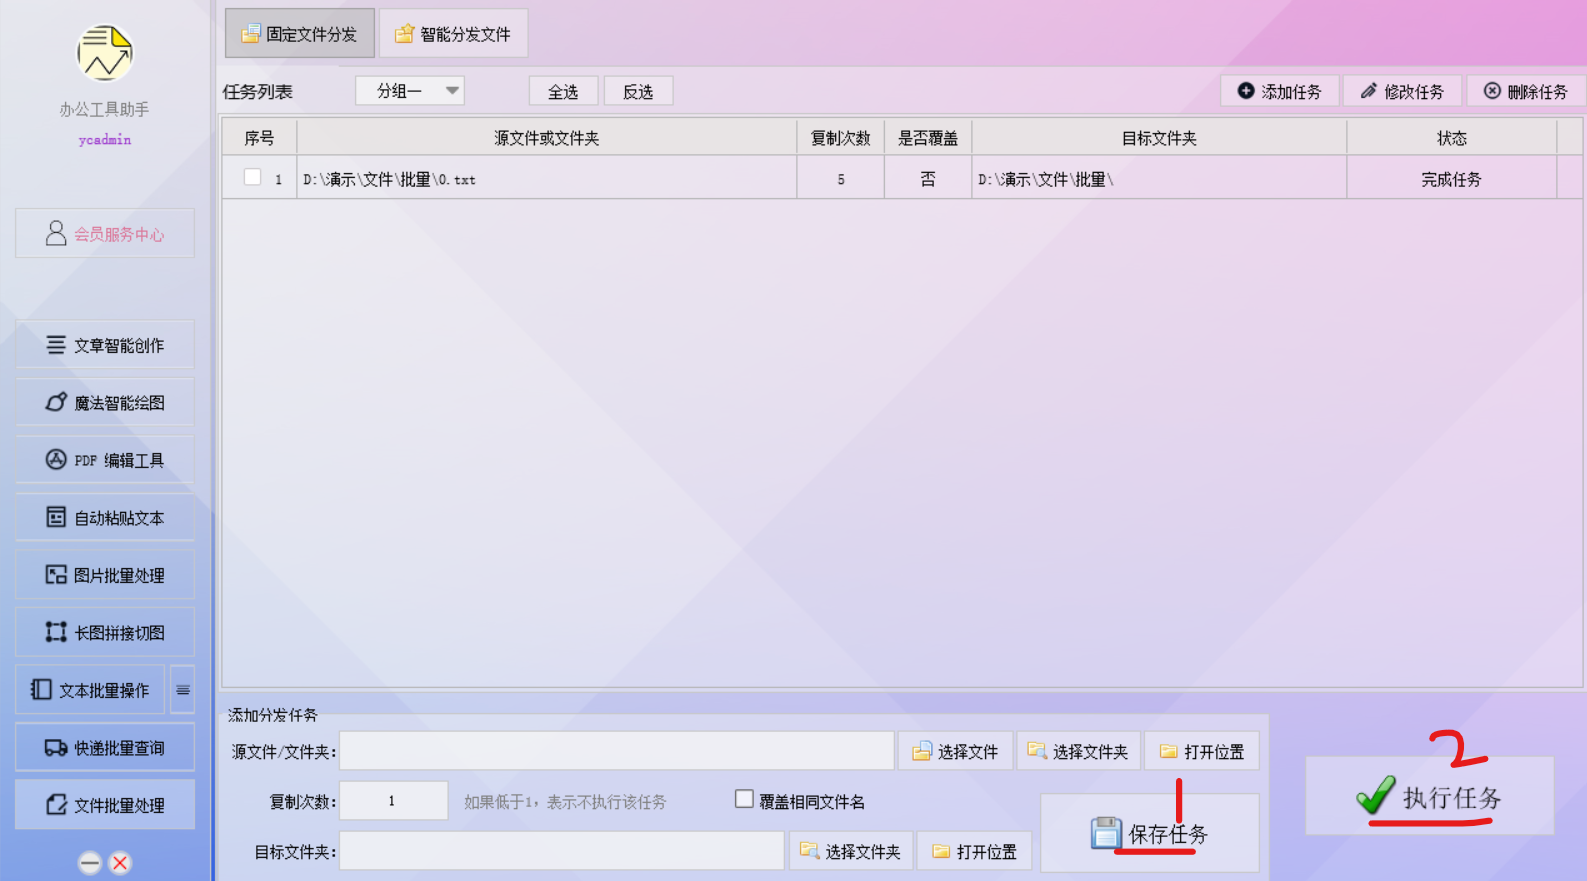Image resolution: width=1587 pixels, height=881 pixels.
Task: Click the 序号 column header
Action: pos(259,138)
